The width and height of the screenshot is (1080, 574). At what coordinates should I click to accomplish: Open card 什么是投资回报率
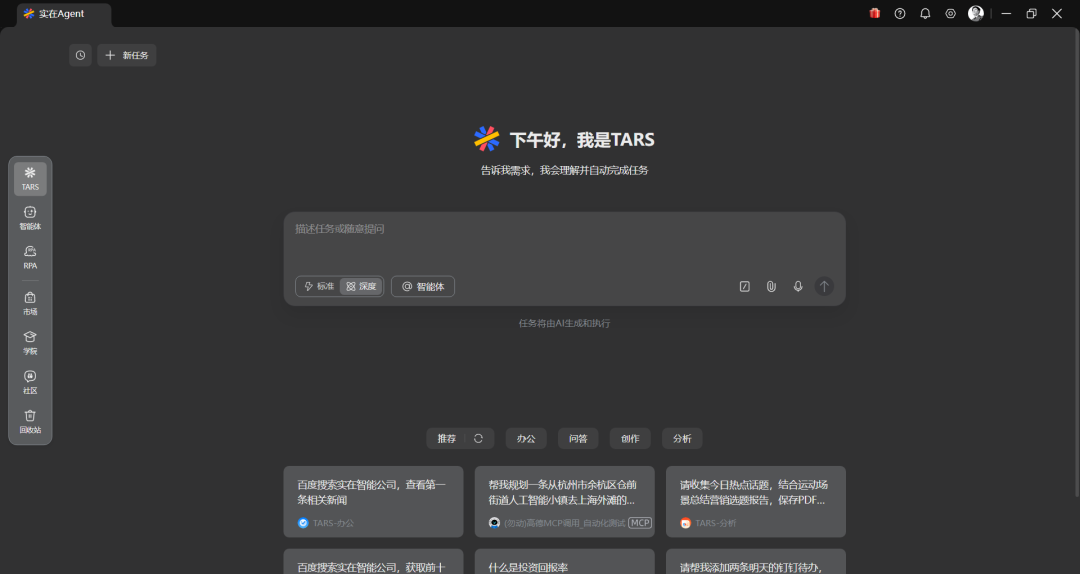click(564, 562)
